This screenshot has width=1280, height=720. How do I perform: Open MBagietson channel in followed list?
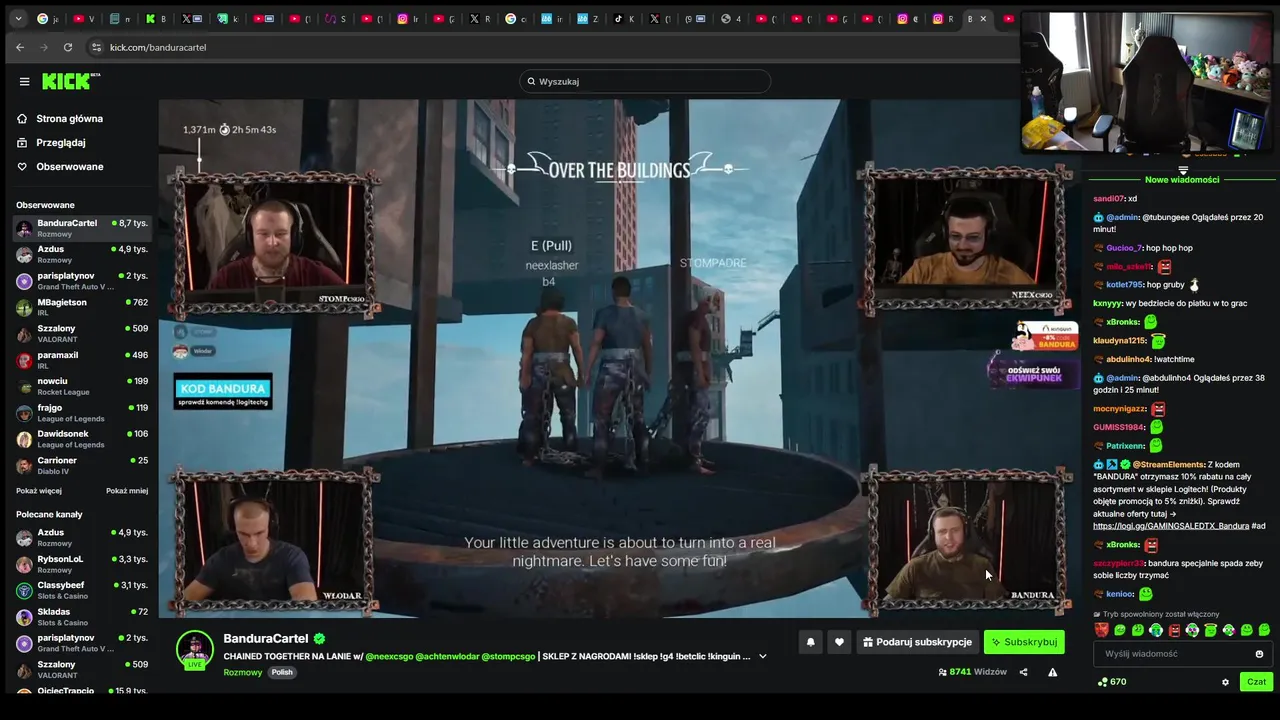pyautogui.click(x=82, y=307)
